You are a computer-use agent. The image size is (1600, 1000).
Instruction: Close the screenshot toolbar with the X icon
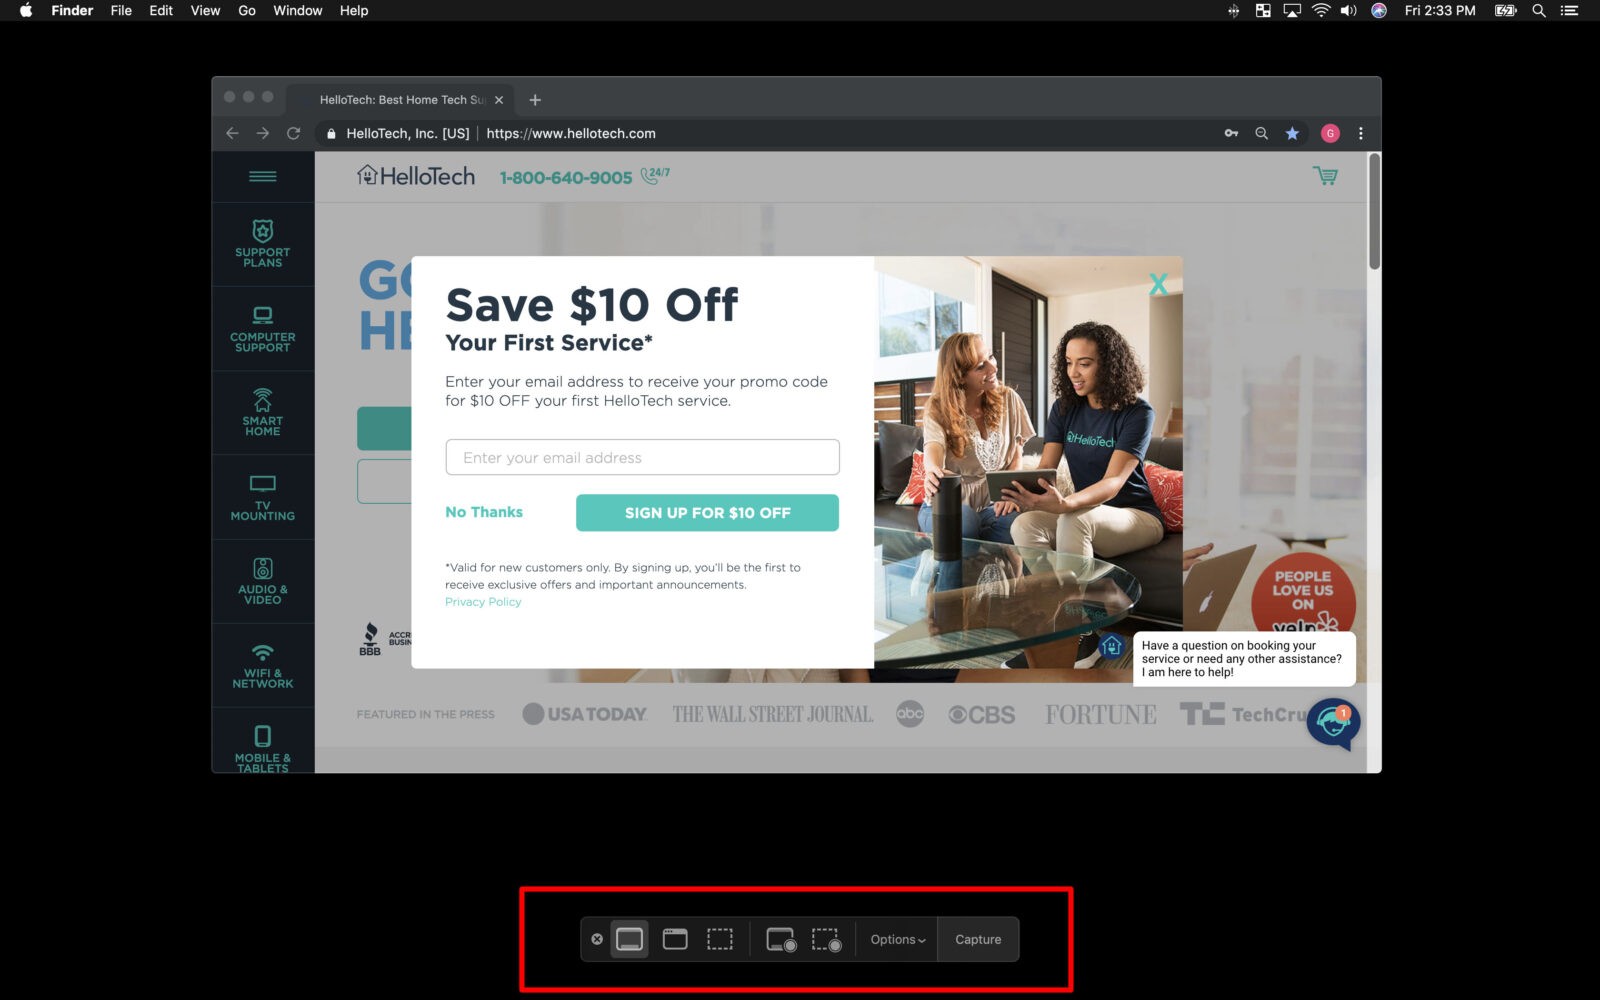coord(597,939)
